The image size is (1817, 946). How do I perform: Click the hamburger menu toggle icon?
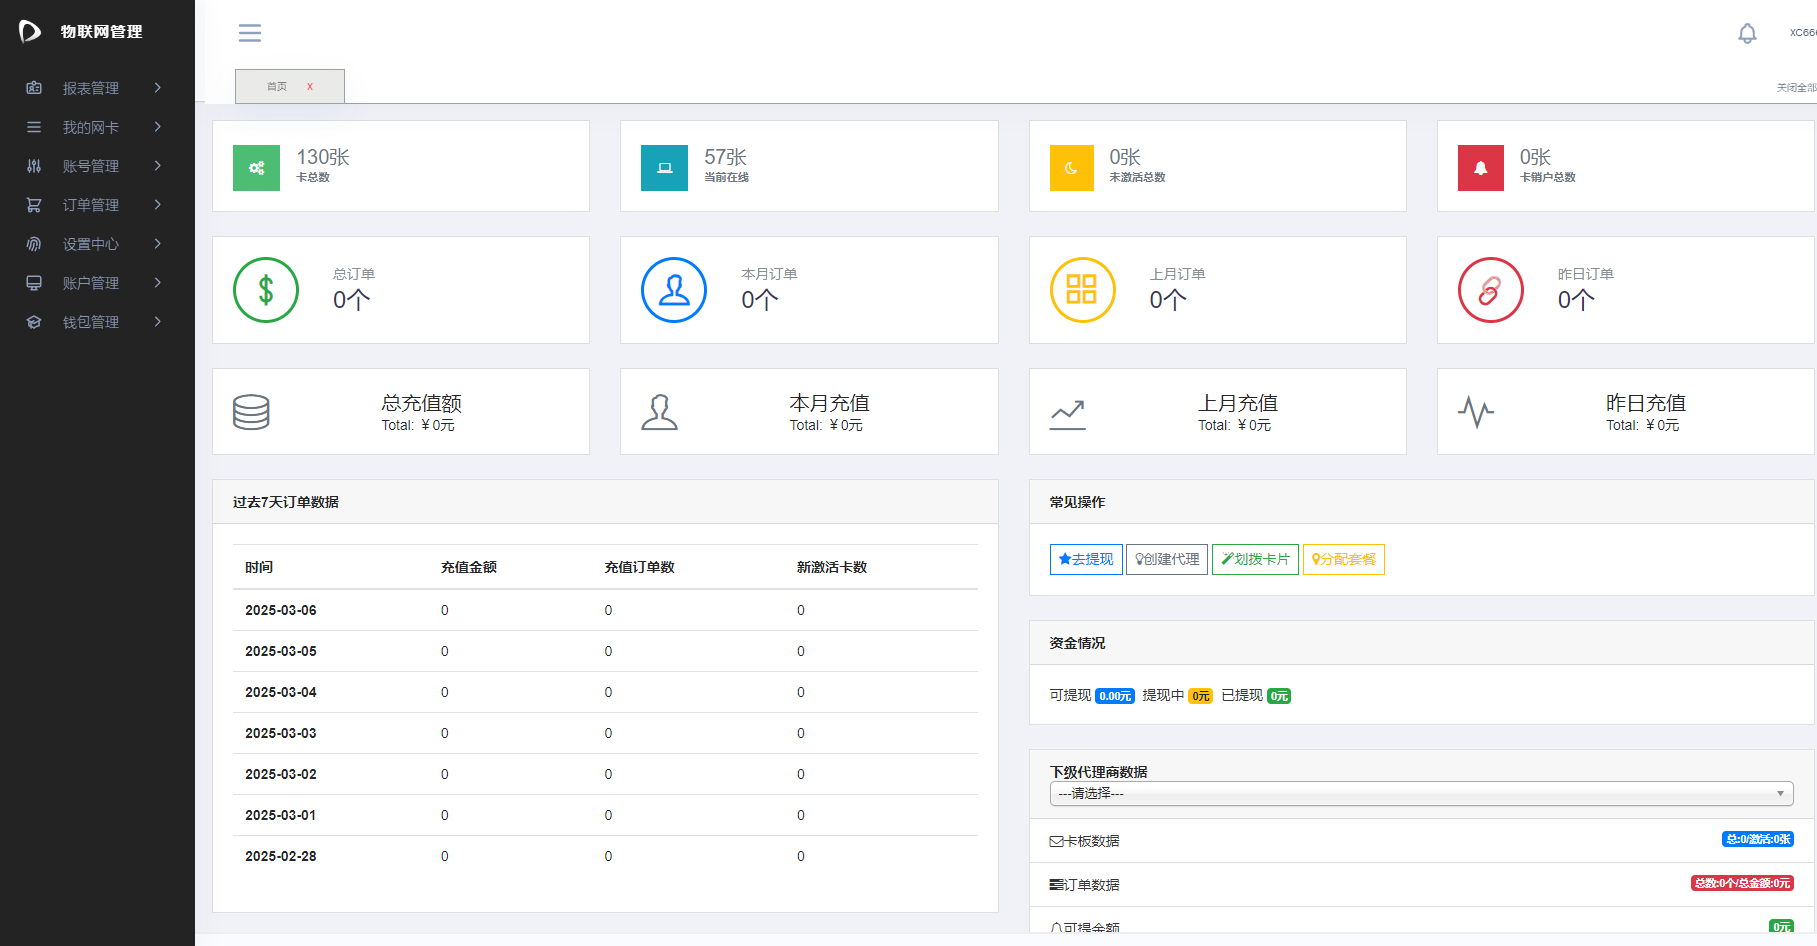coord(250,33)
